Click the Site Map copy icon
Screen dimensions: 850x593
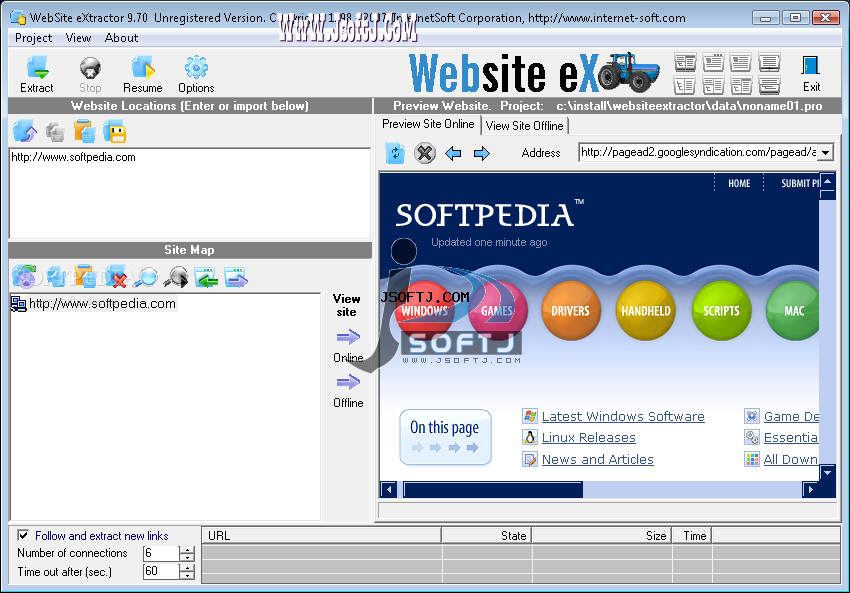coord(55,276)
